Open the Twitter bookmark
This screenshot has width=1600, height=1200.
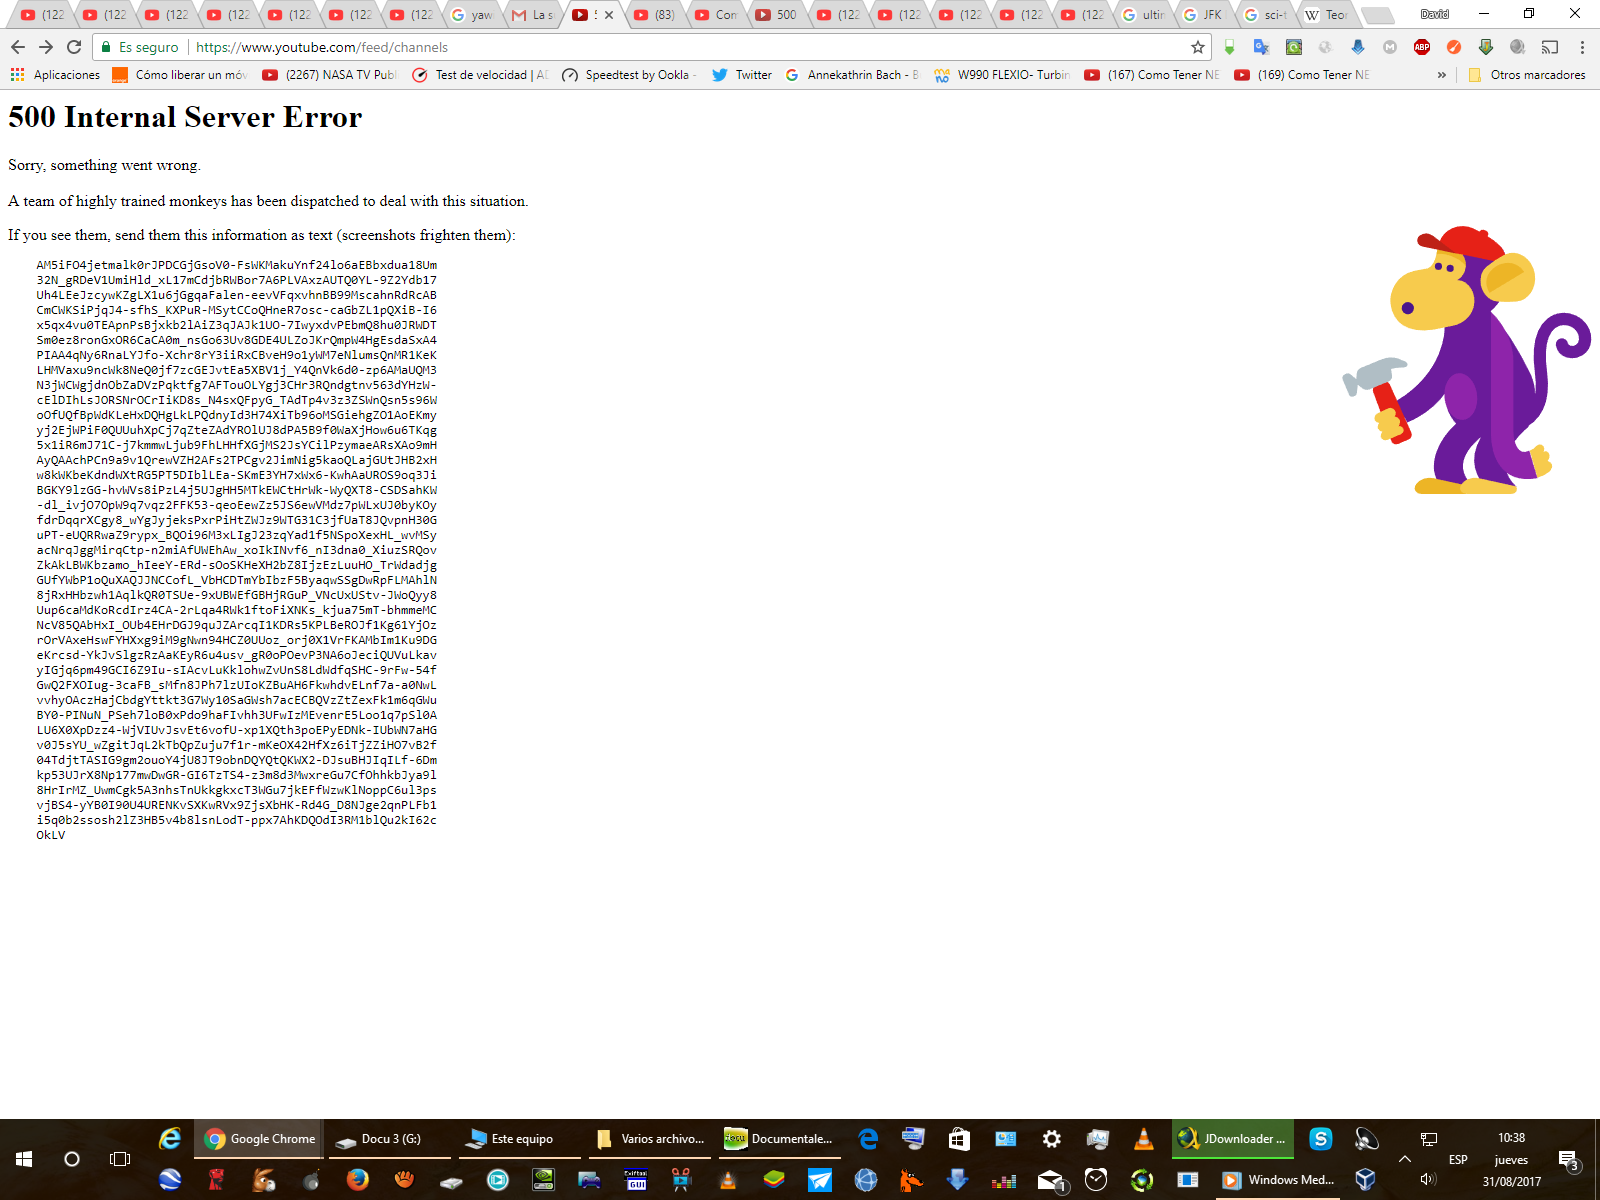(742, 75)
